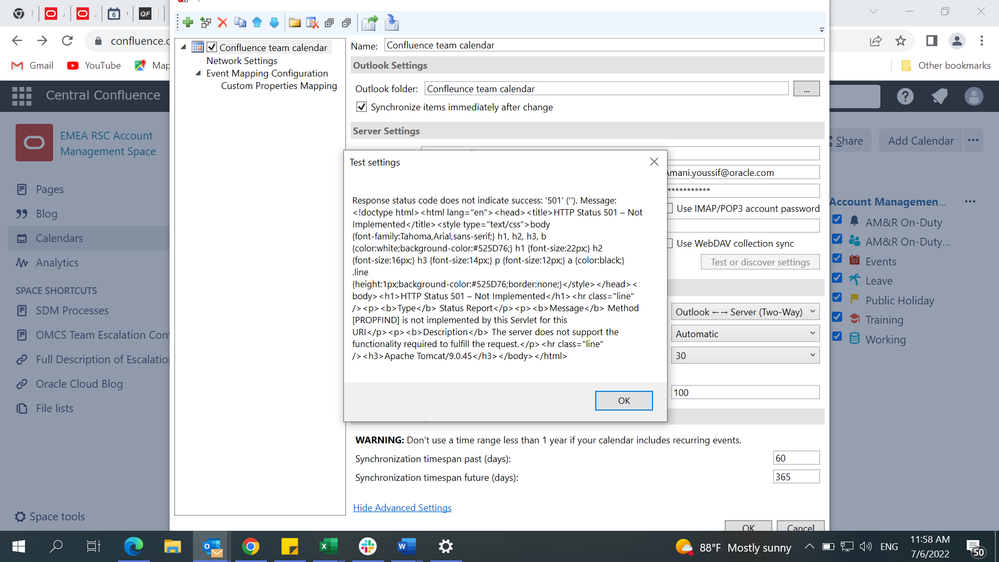The width and height of the screenshot is (999, 562).
Task: Open Chrome menu three dots
Action: (x=982, y=41)
